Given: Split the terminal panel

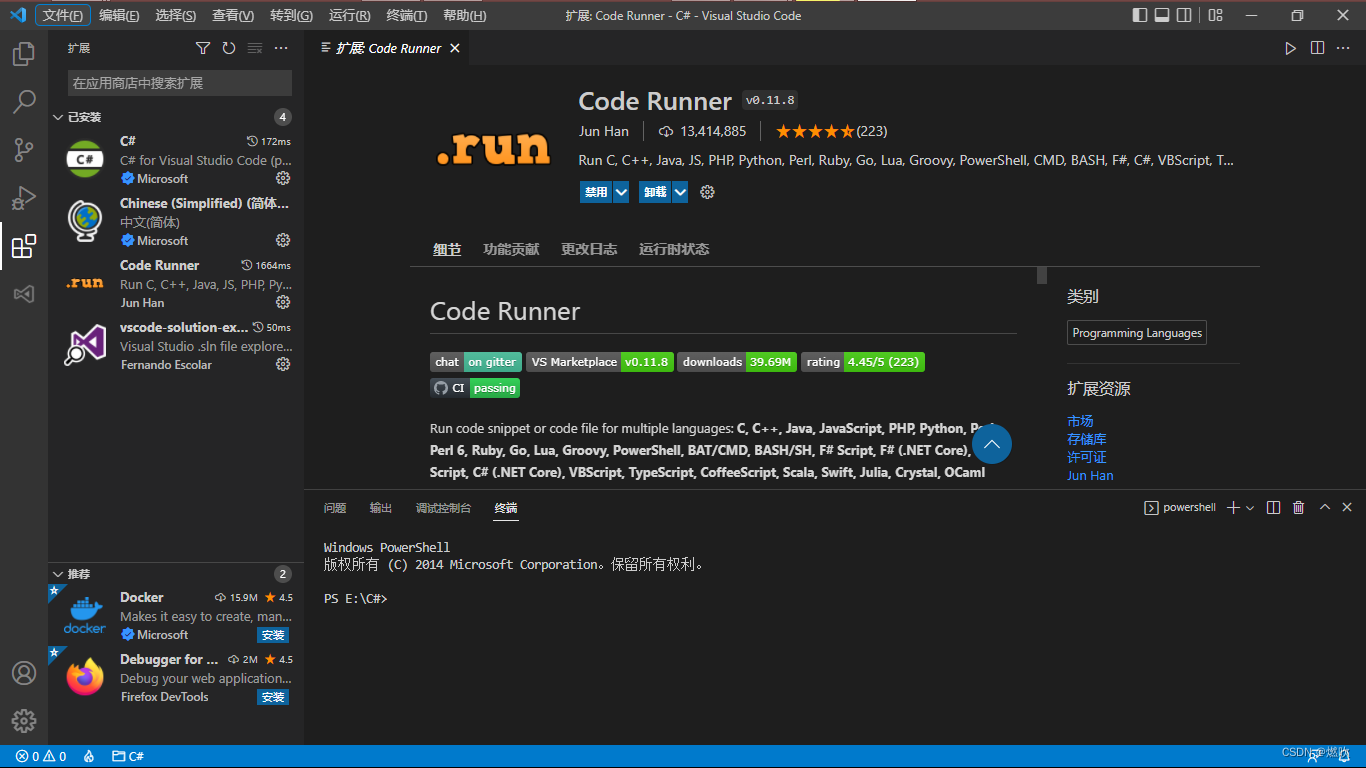Looking at the screenshot, I should click(1273, 508).
